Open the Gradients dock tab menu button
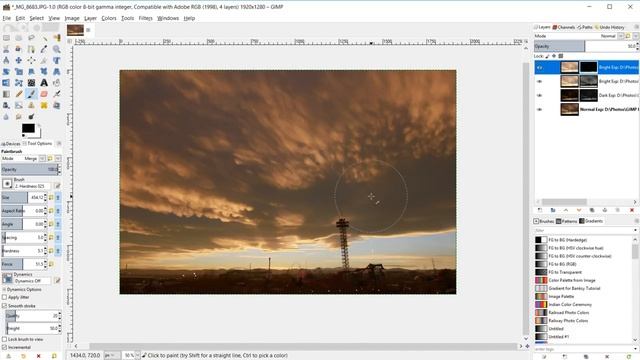The image size is (640, 360). click(636, 221)
